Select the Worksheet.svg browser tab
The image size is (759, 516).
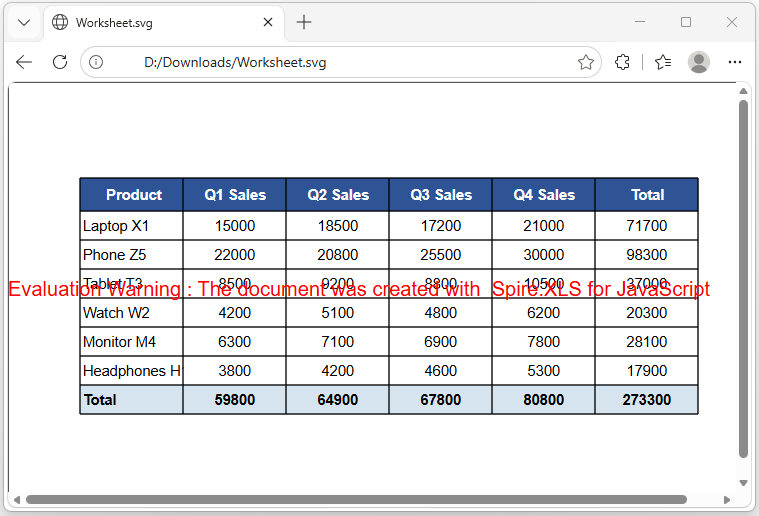coord(164,23)
